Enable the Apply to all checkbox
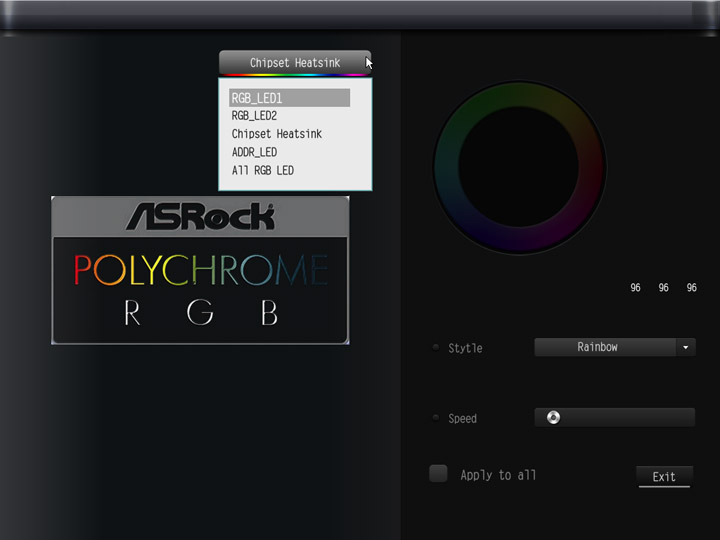The height and width of the screenshot is (540, 720). [x=438, y=474]
